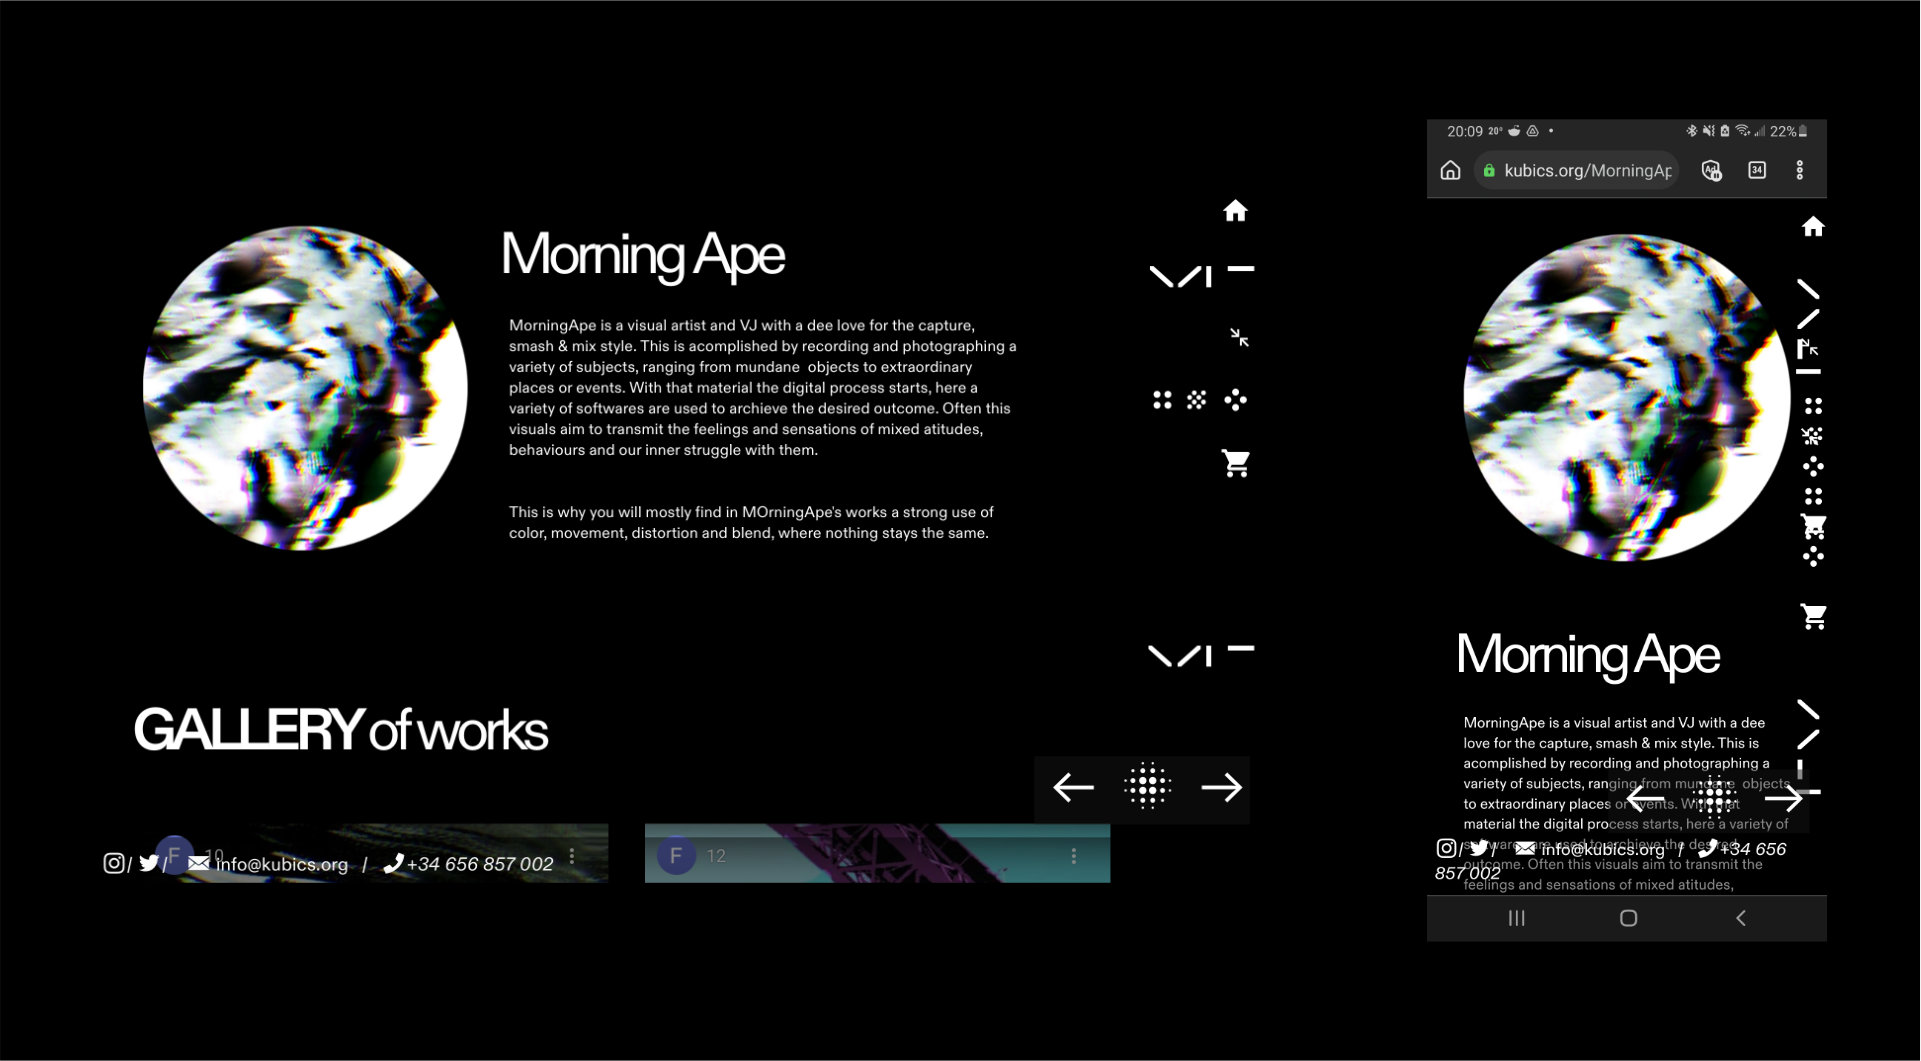This screenshot has width=1921, height=1061.
Task: Open three-dot menu on the first gallery video
Action: pyautogui.click(x=572, y=856)
